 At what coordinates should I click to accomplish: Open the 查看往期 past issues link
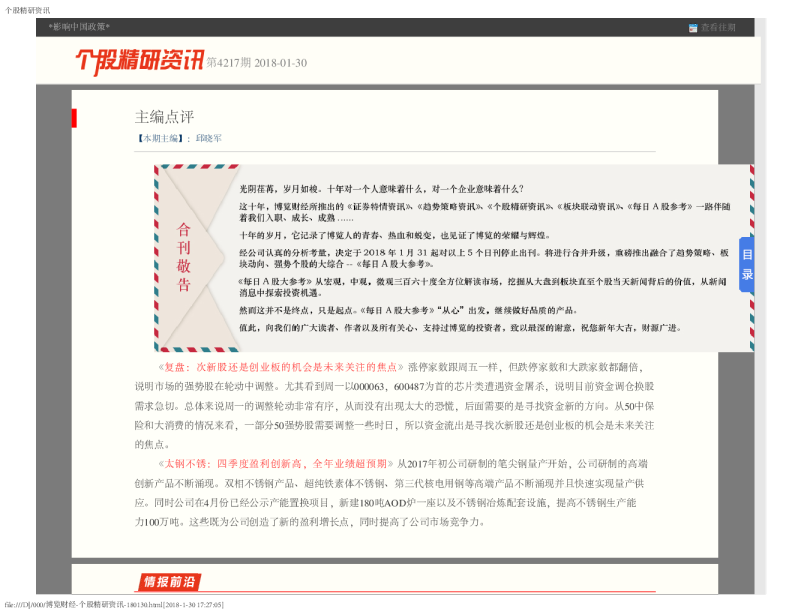pyautogui.click(x=718, y=28)
